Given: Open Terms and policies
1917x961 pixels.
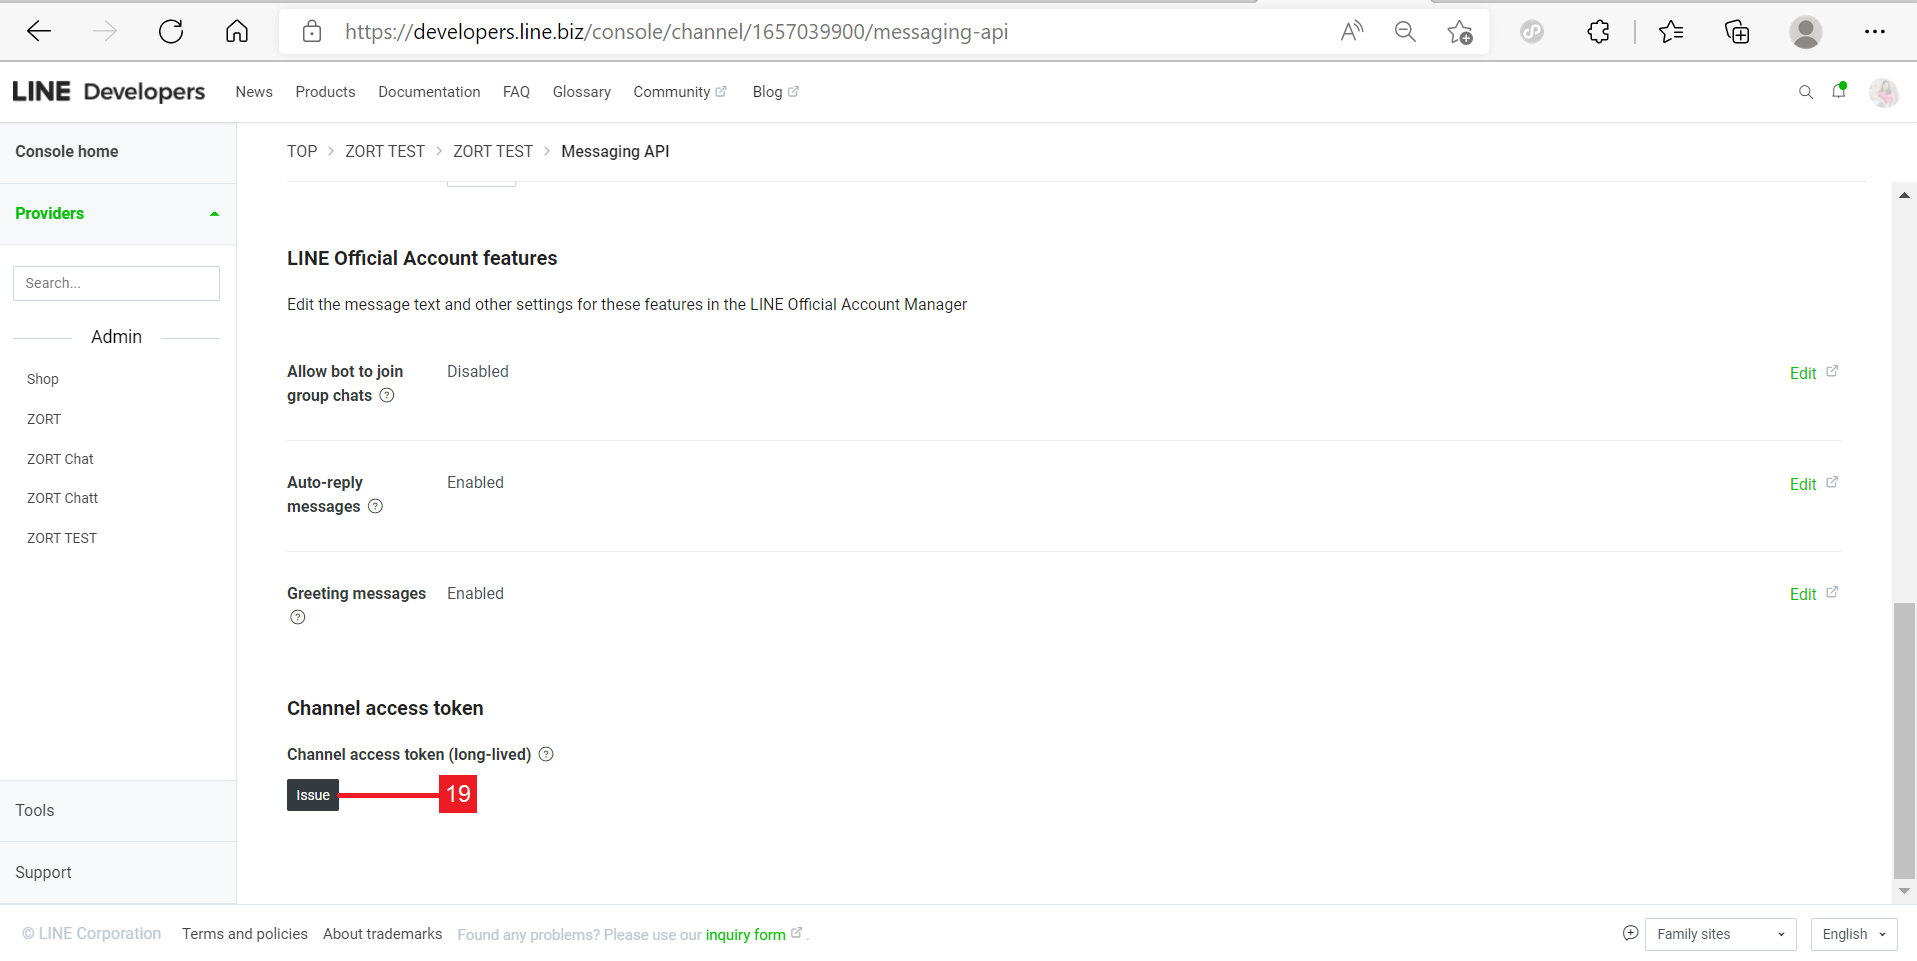Looking at the screenshot, I should pos(245,934).
